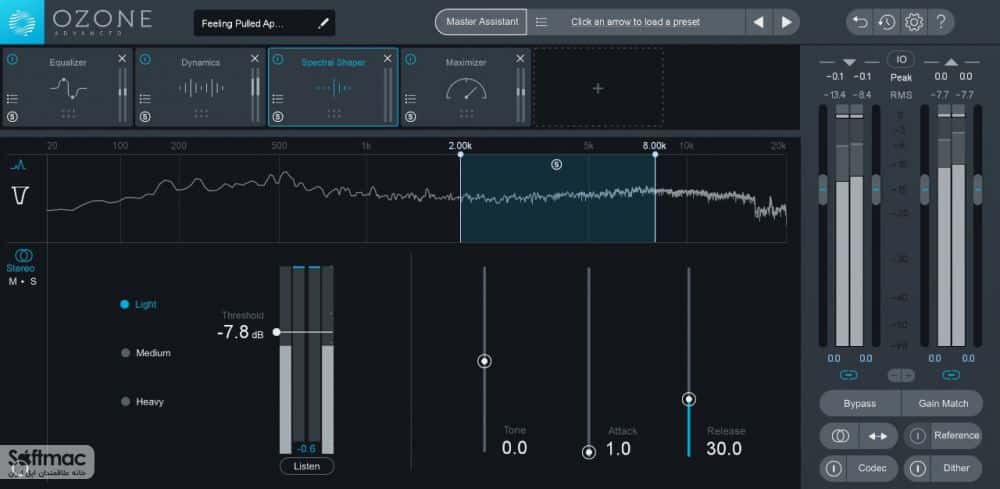Viewport: 1000px width, 489px height.
Task: Open the settings gear
Action: pos(914,22)
